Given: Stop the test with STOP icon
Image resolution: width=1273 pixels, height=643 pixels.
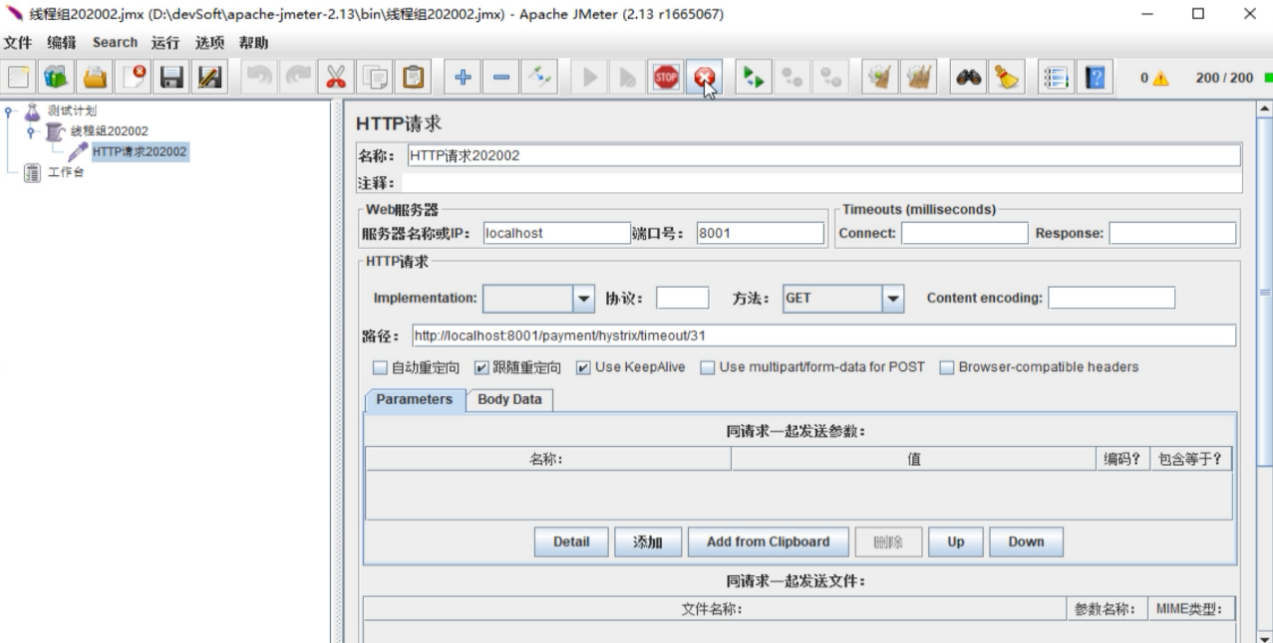Looking at the screenshot, I should 665,77.
